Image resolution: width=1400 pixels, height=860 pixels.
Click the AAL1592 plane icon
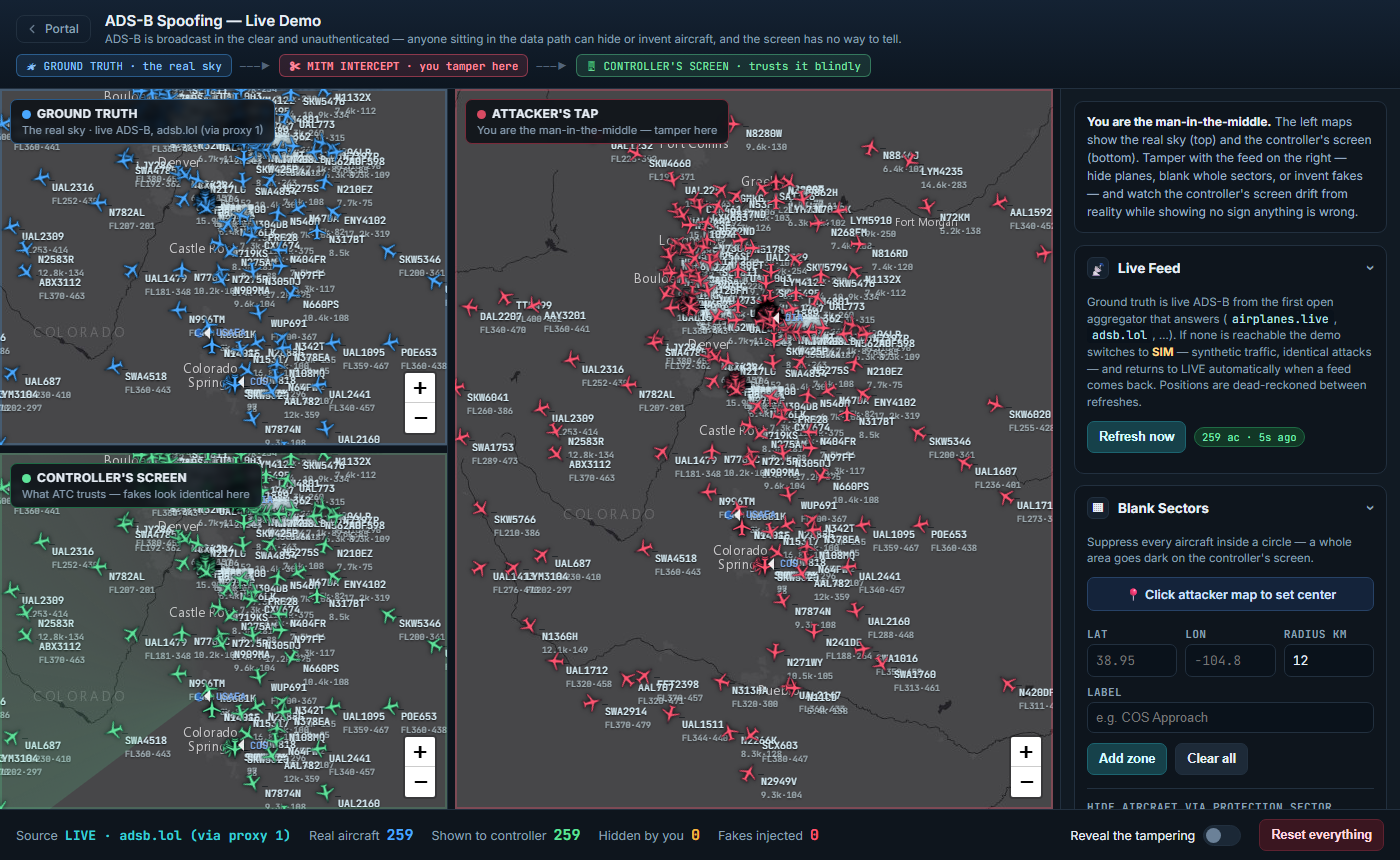(998, 201)
